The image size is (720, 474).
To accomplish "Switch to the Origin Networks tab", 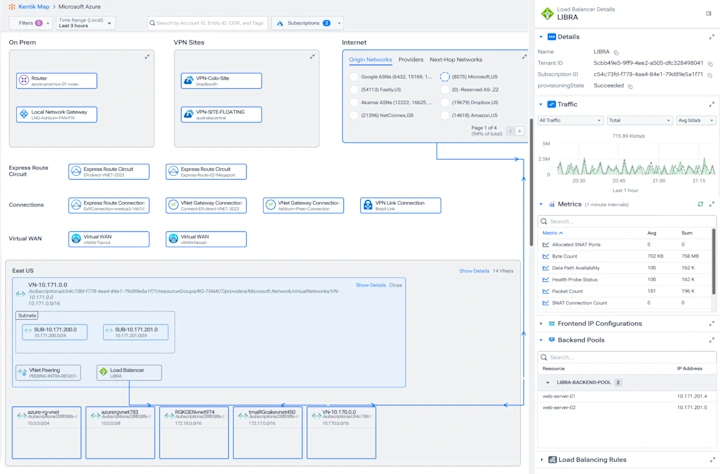I will coord(370,60).
